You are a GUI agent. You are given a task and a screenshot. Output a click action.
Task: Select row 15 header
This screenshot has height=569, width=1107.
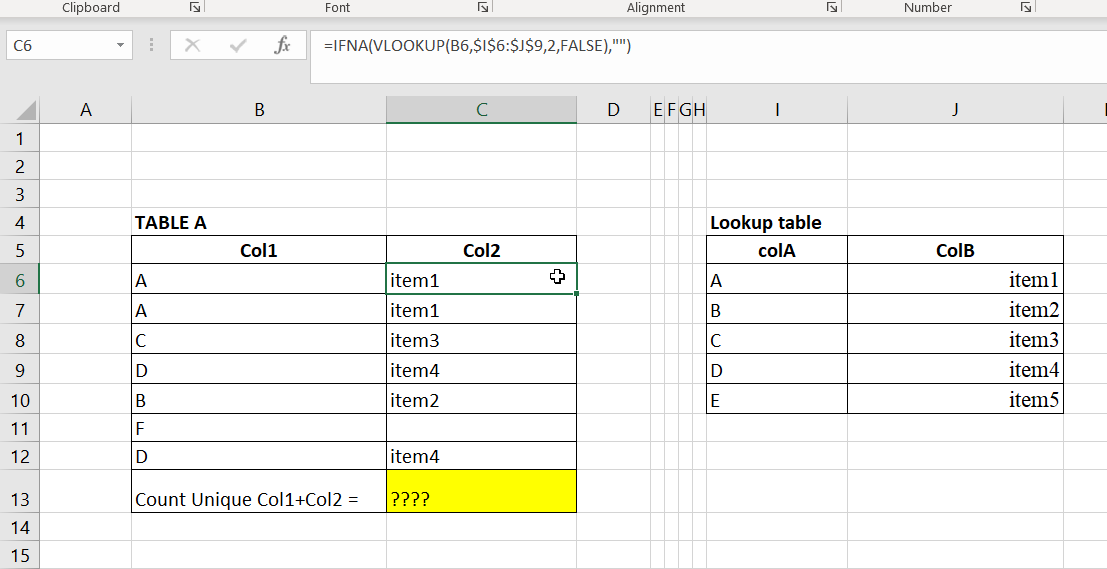tap(20, 555)
